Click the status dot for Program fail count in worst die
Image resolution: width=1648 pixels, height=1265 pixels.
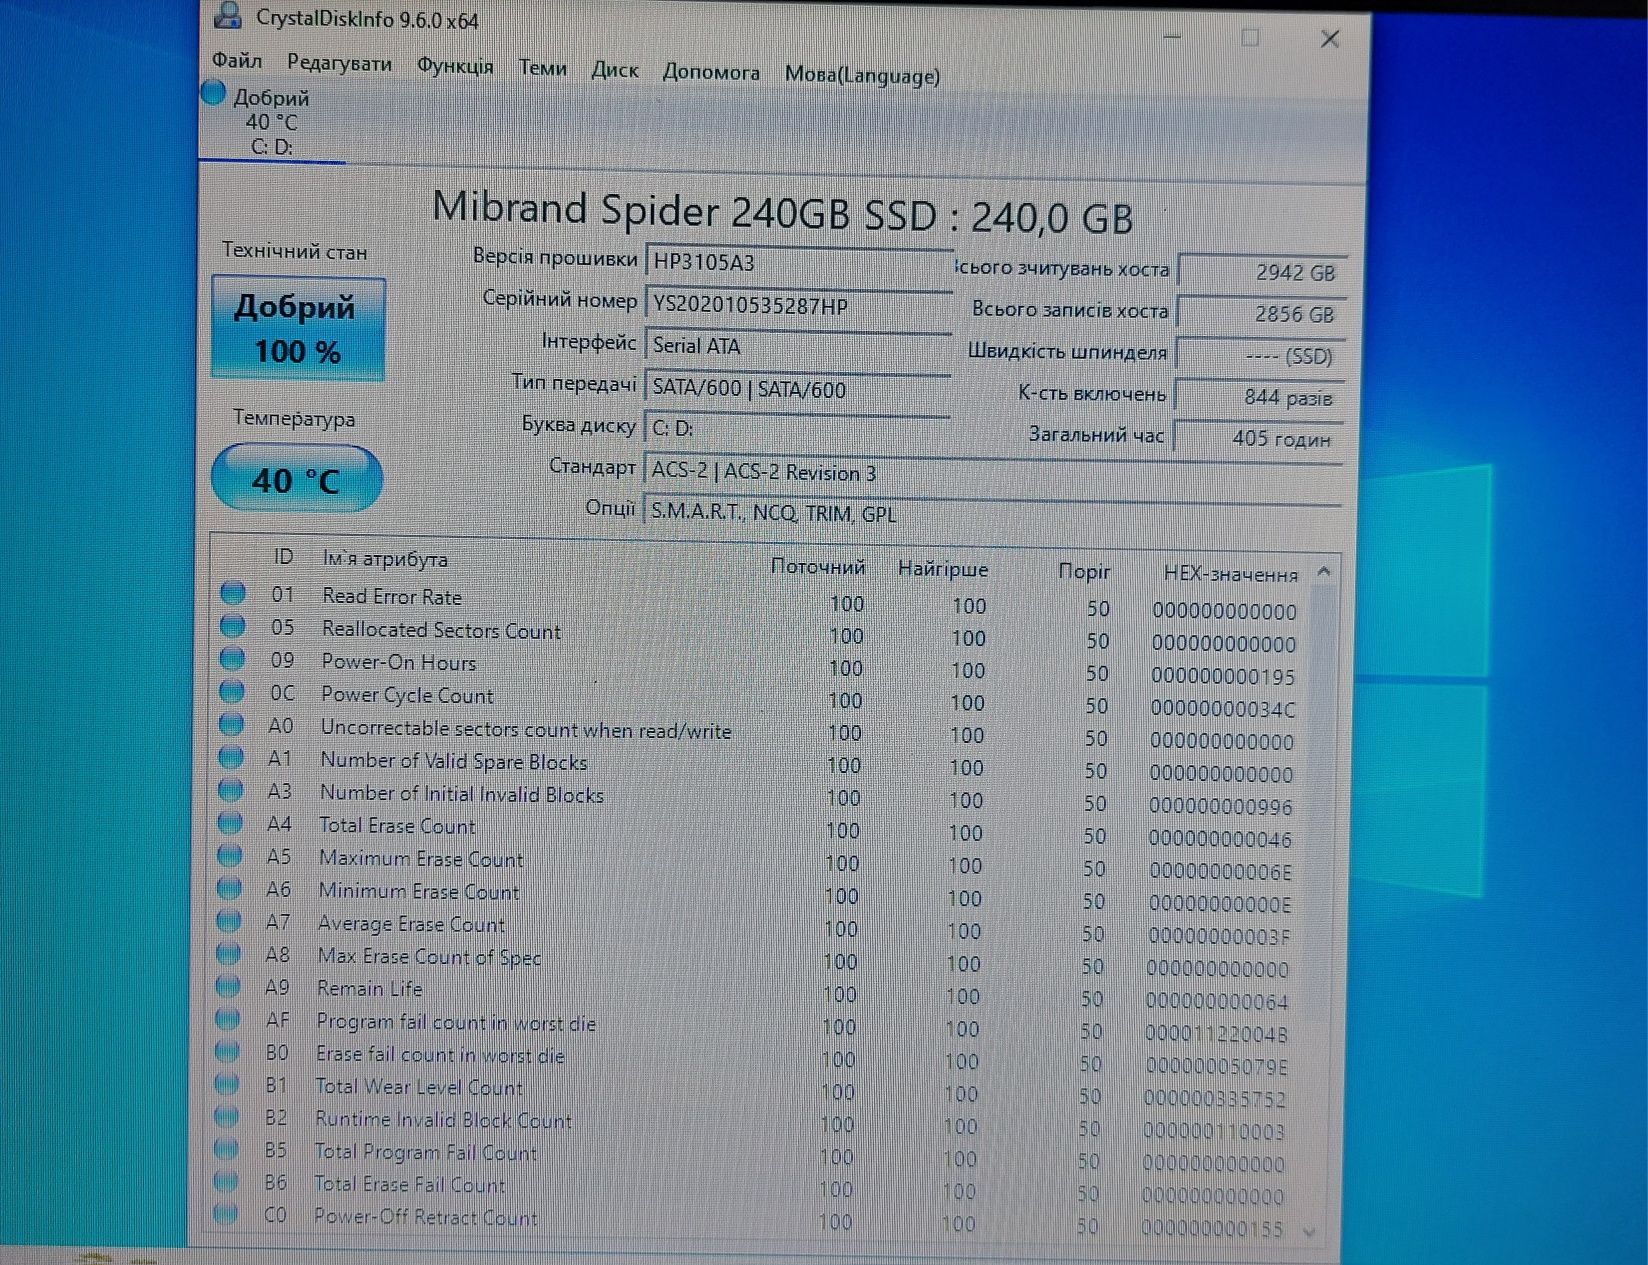point(227,1019)
